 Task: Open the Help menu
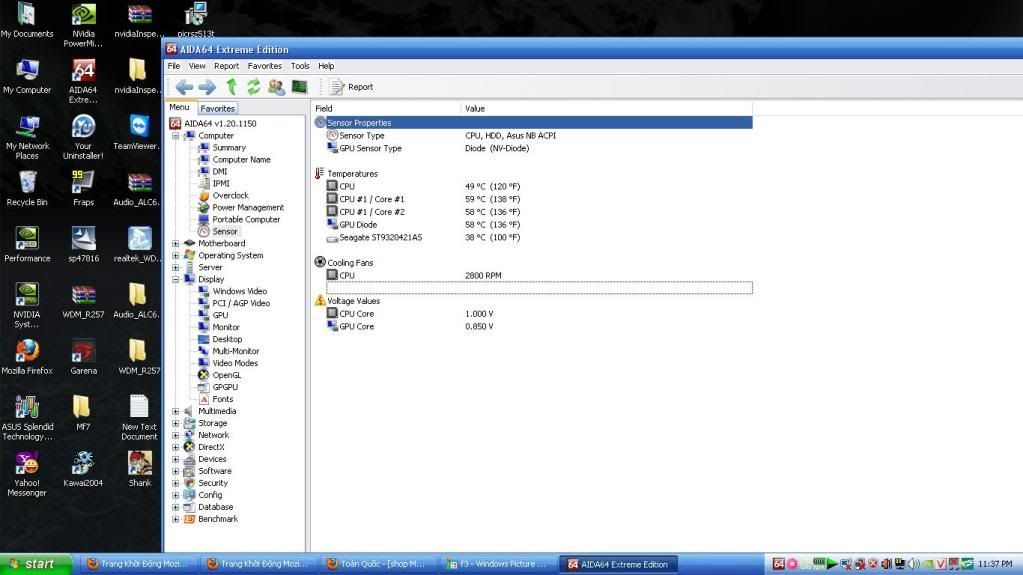[326, 66]
